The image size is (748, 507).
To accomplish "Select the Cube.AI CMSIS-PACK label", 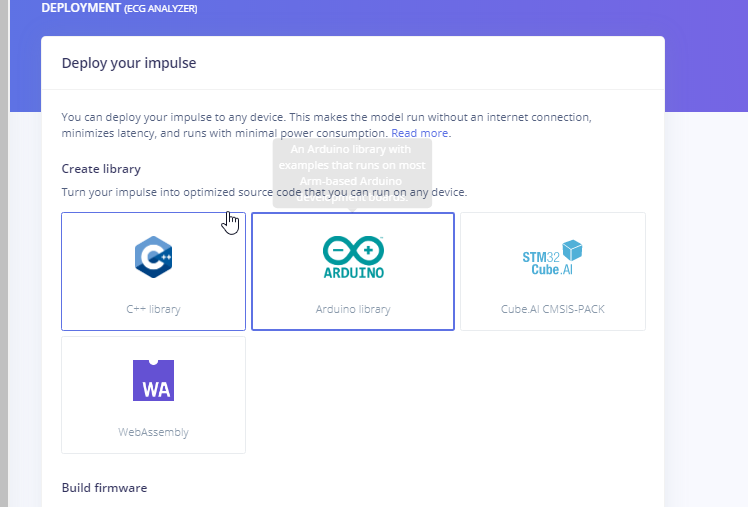I will coord(552,309).
